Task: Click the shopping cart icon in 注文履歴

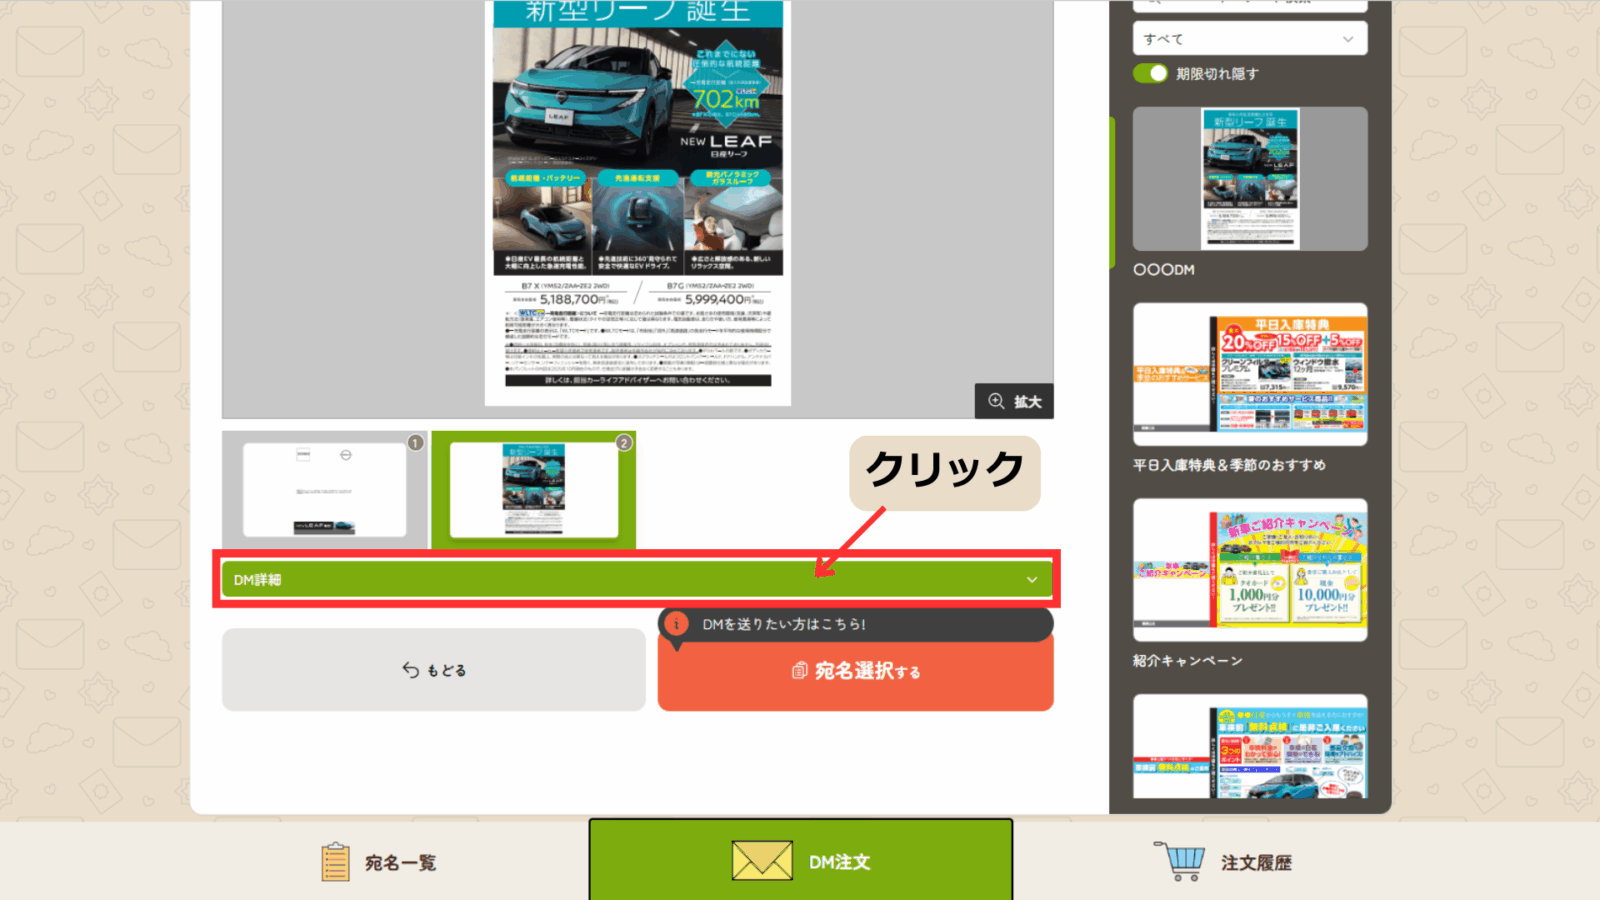Action: click(1181, 861)
